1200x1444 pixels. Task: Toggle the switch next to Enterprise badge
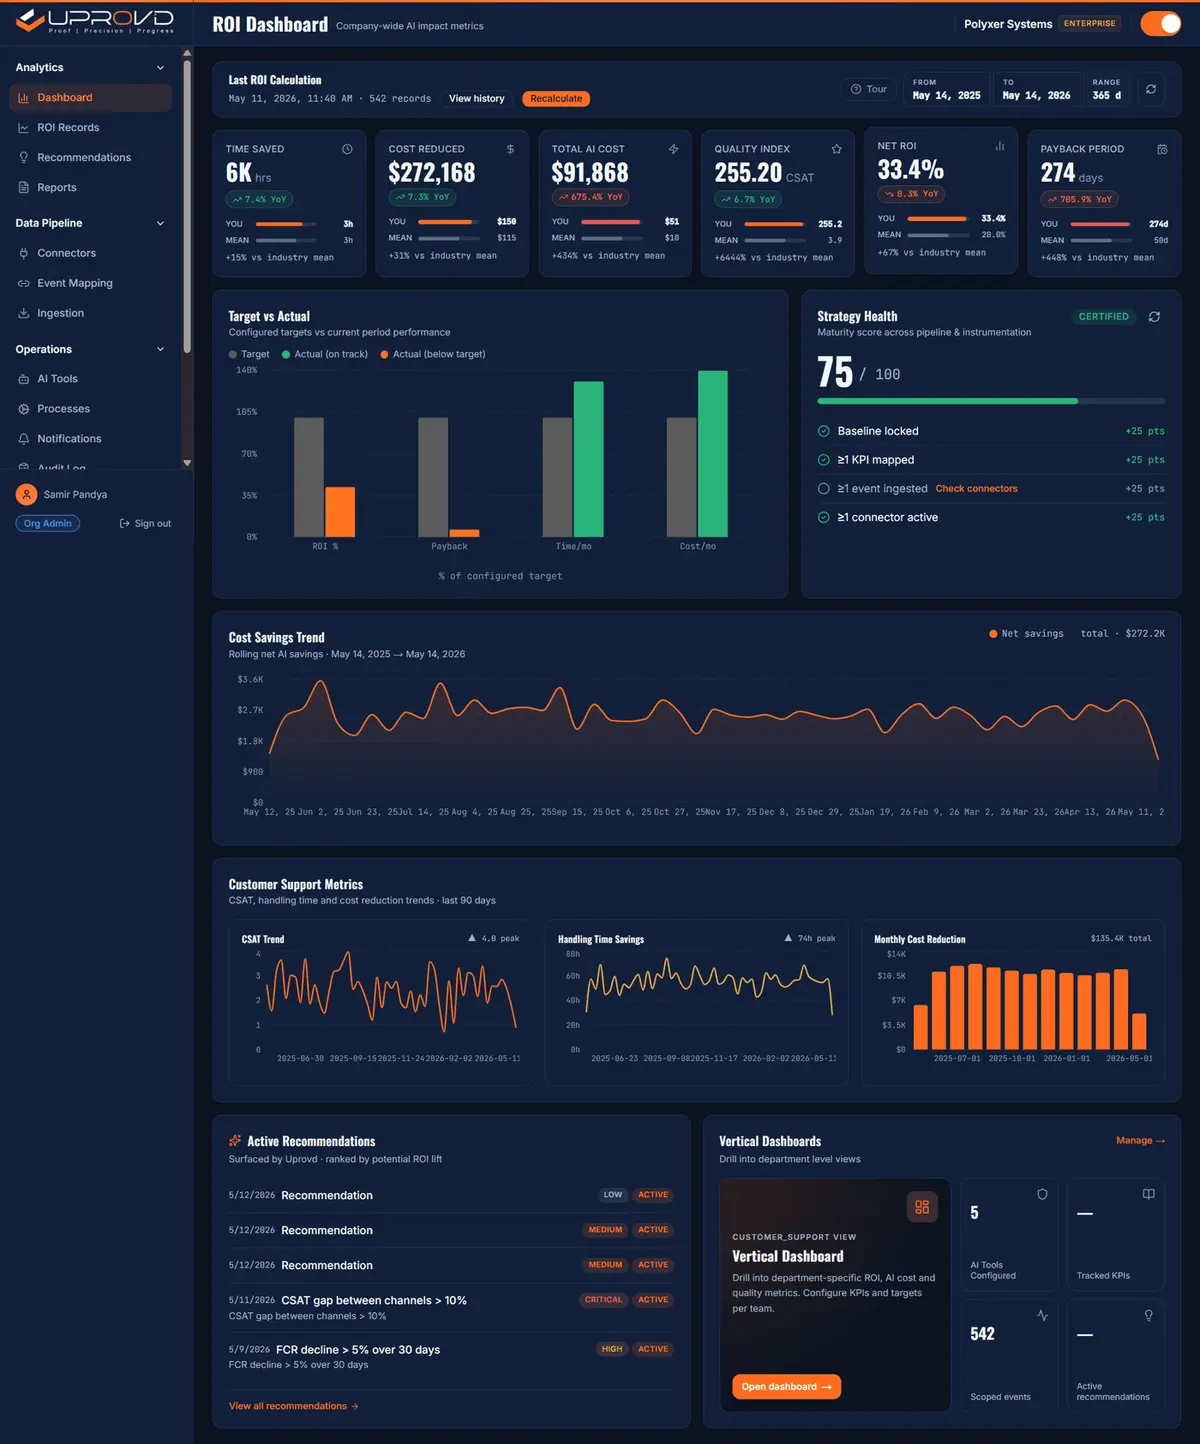click(1160, 24)
